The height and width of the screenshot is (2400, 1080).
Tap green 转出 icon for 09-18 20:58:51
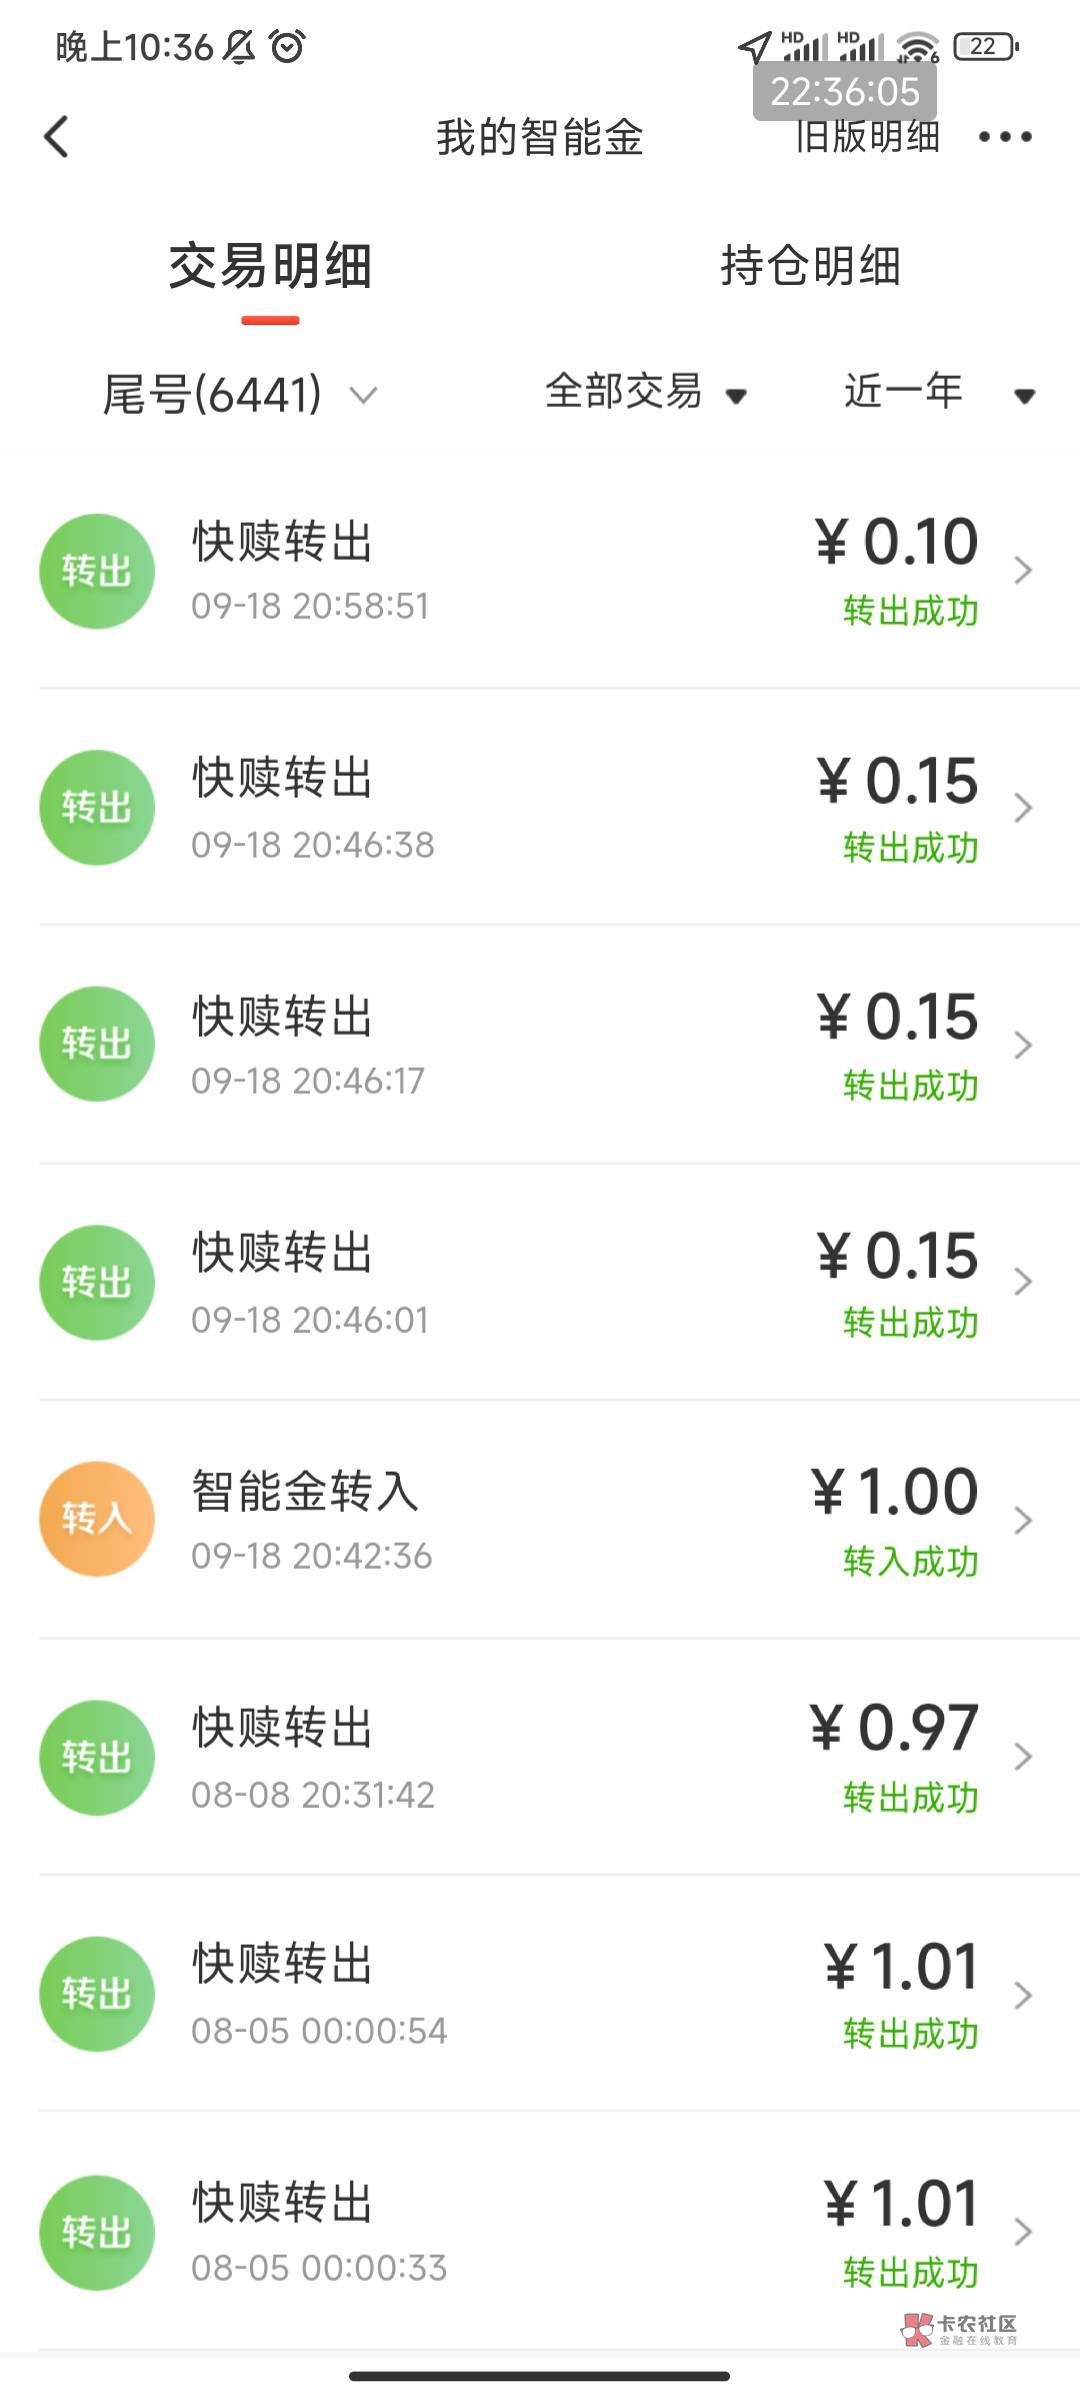coord(97,571)
